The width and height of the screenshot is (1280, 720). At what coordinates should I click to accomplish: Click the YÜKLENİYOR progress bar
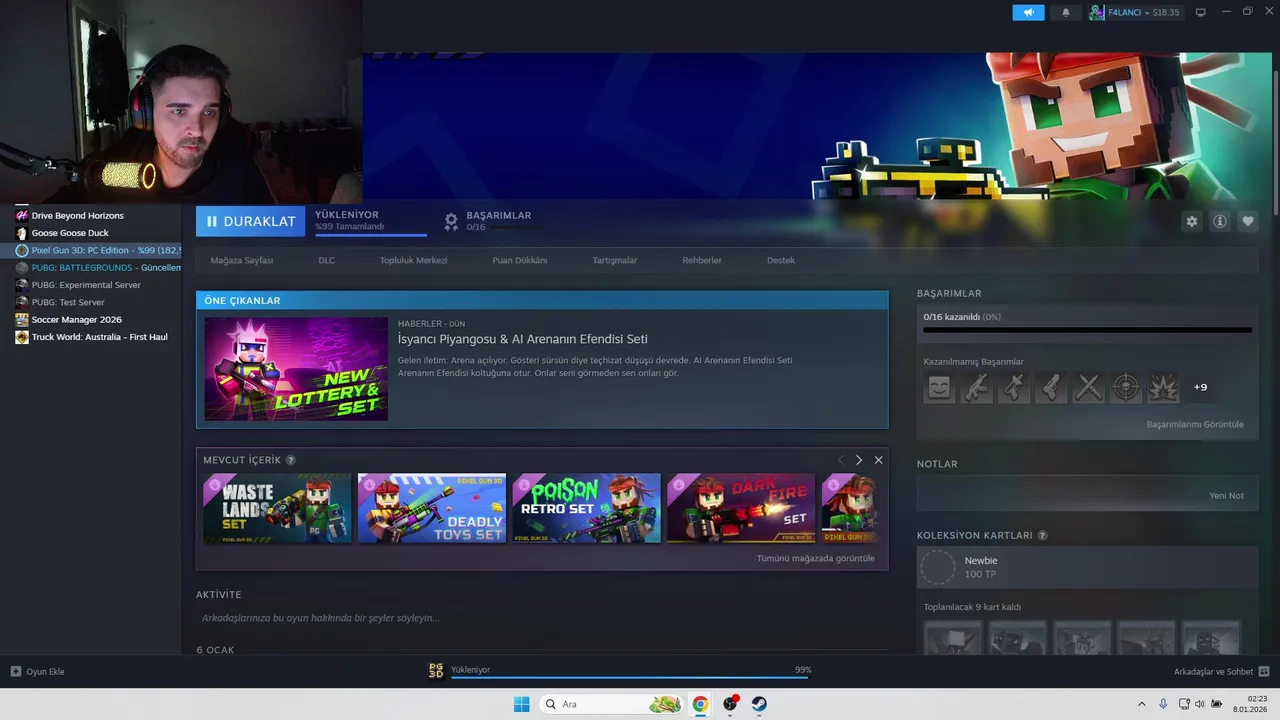(x=371, y=235)
